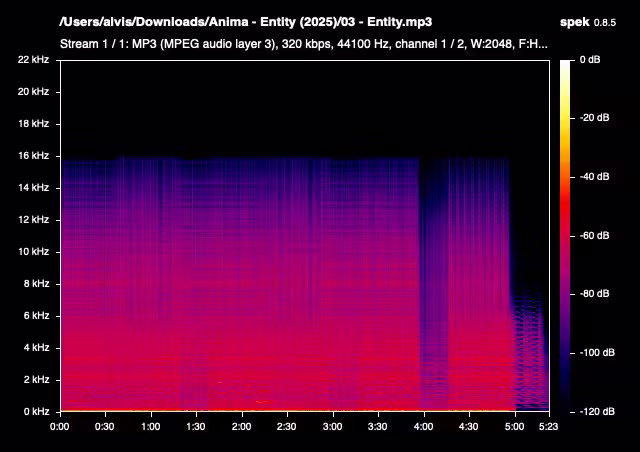The image size is (640, 452).
Task: Click the stream info line showing 320 kbps
Action: (304, 44)
